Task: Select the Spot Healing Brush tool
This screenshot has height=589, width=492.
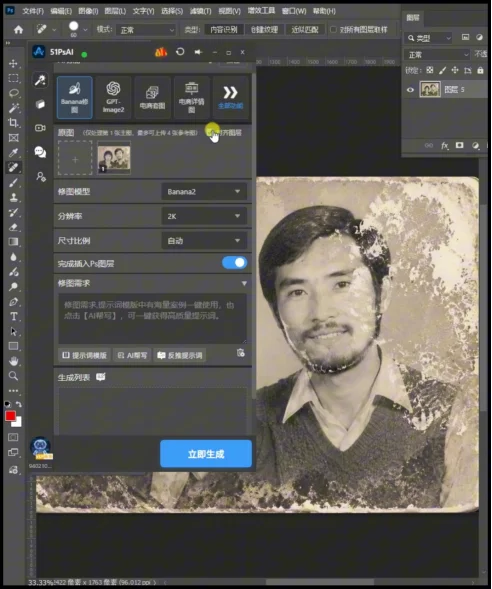Action: 13,168
